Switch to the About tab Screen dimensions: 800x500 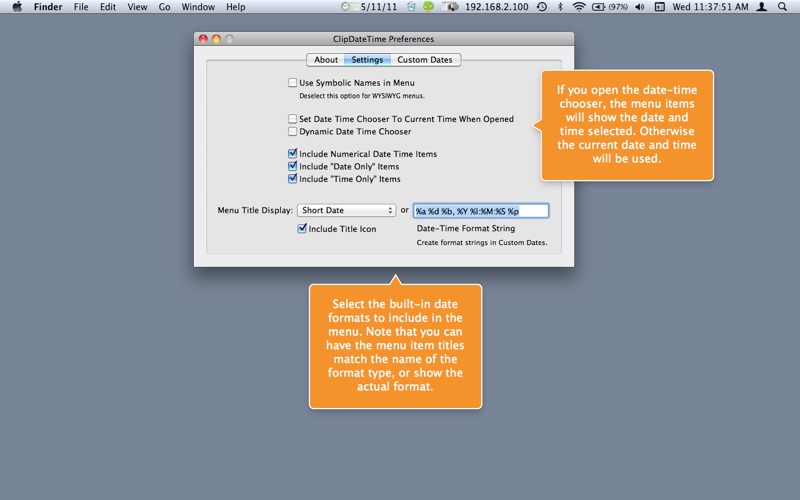(326, 60)
